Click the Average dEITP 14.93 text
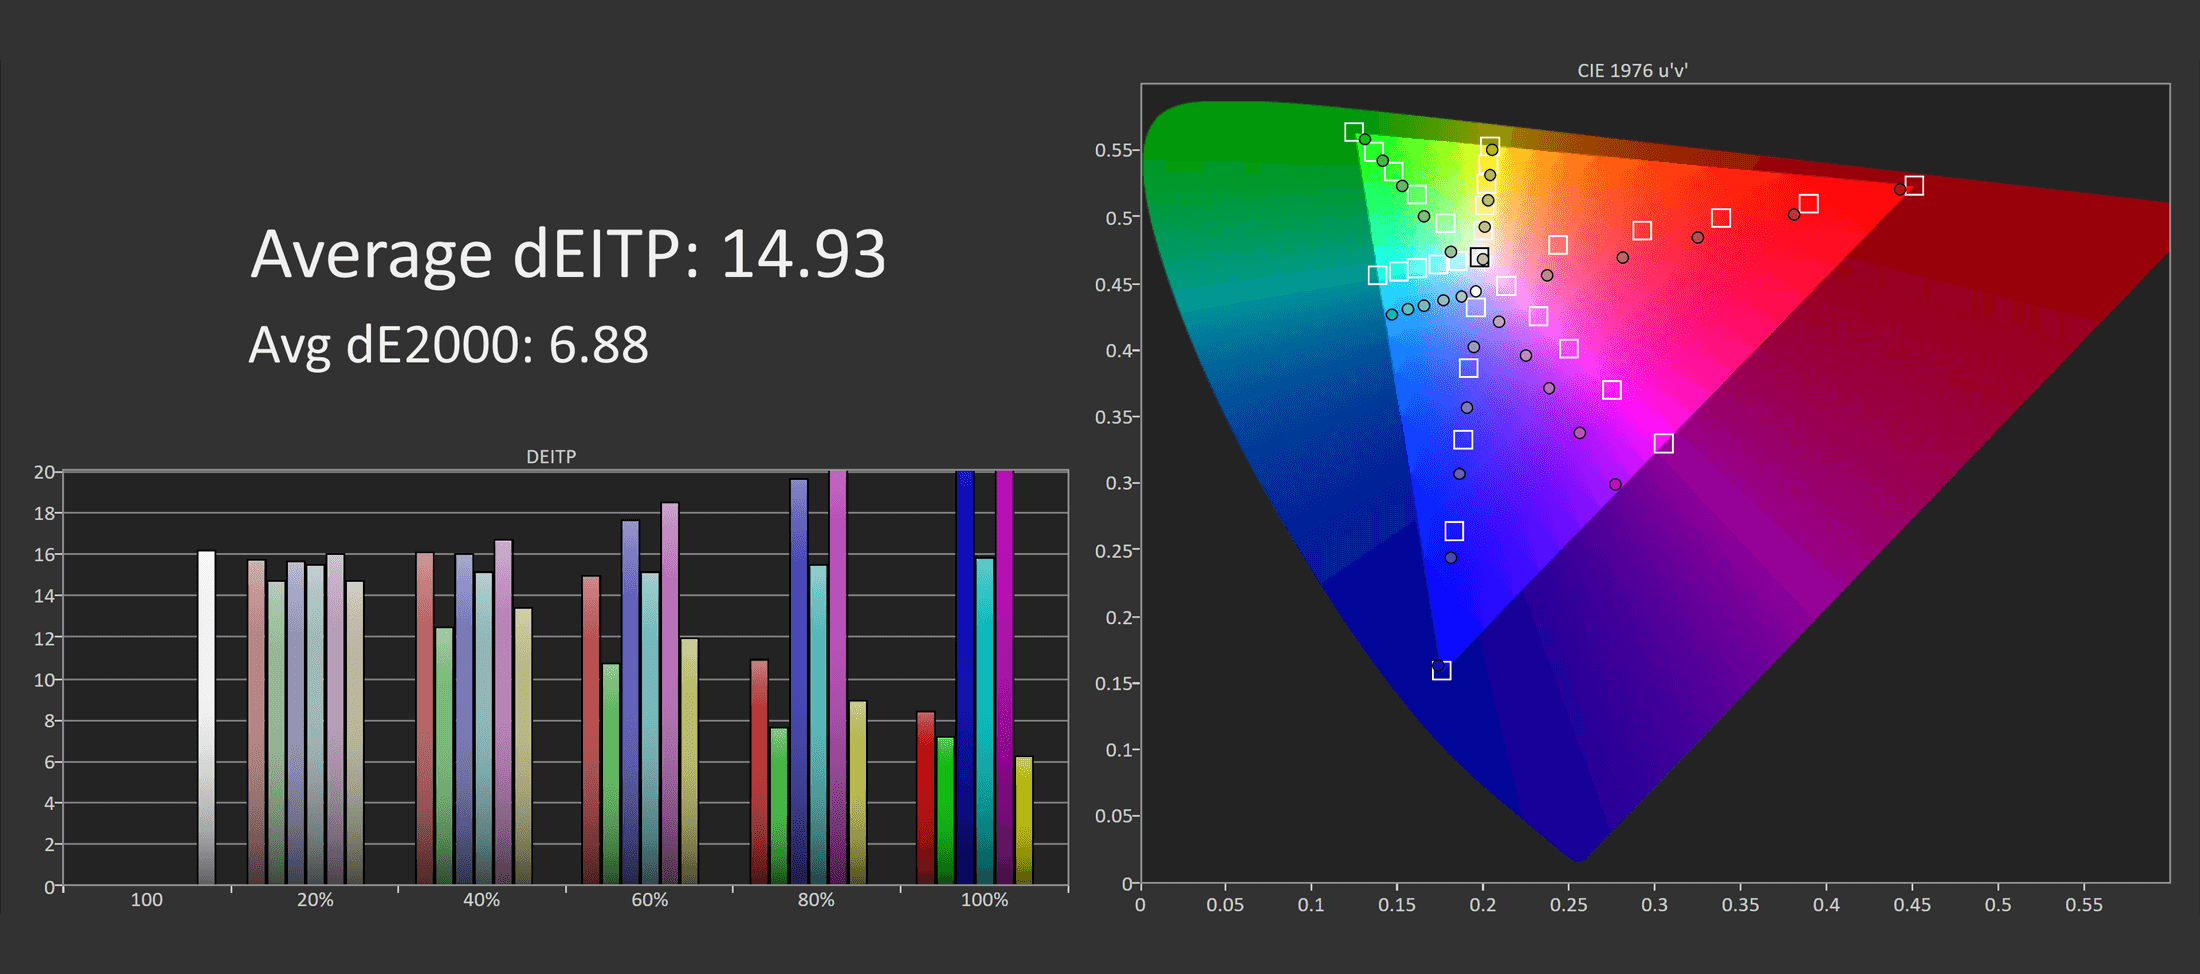The image size is (2200, 974). (x=567, y=254)
